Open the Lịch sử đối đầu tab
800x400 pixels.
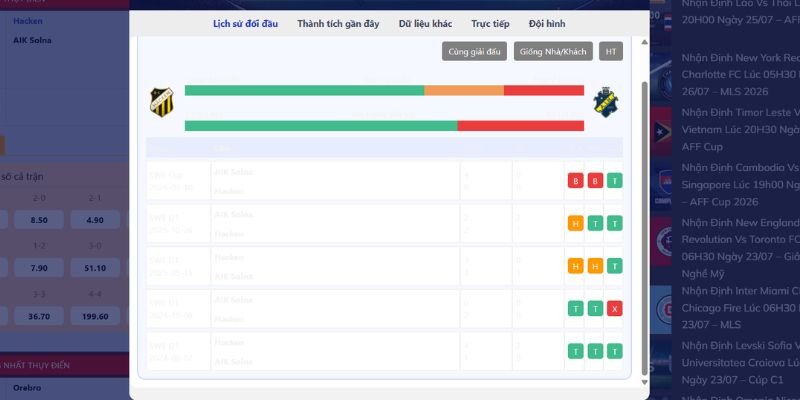245,24
